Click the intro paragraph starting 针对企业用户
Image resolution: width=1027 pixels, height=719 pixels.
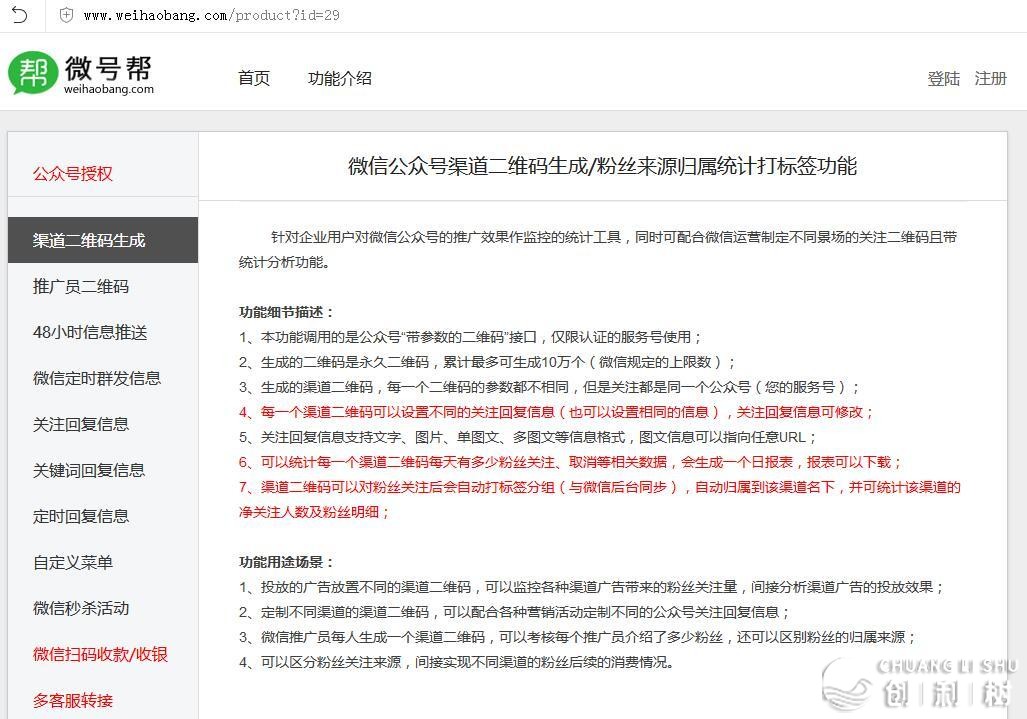(x=598, y=249)
